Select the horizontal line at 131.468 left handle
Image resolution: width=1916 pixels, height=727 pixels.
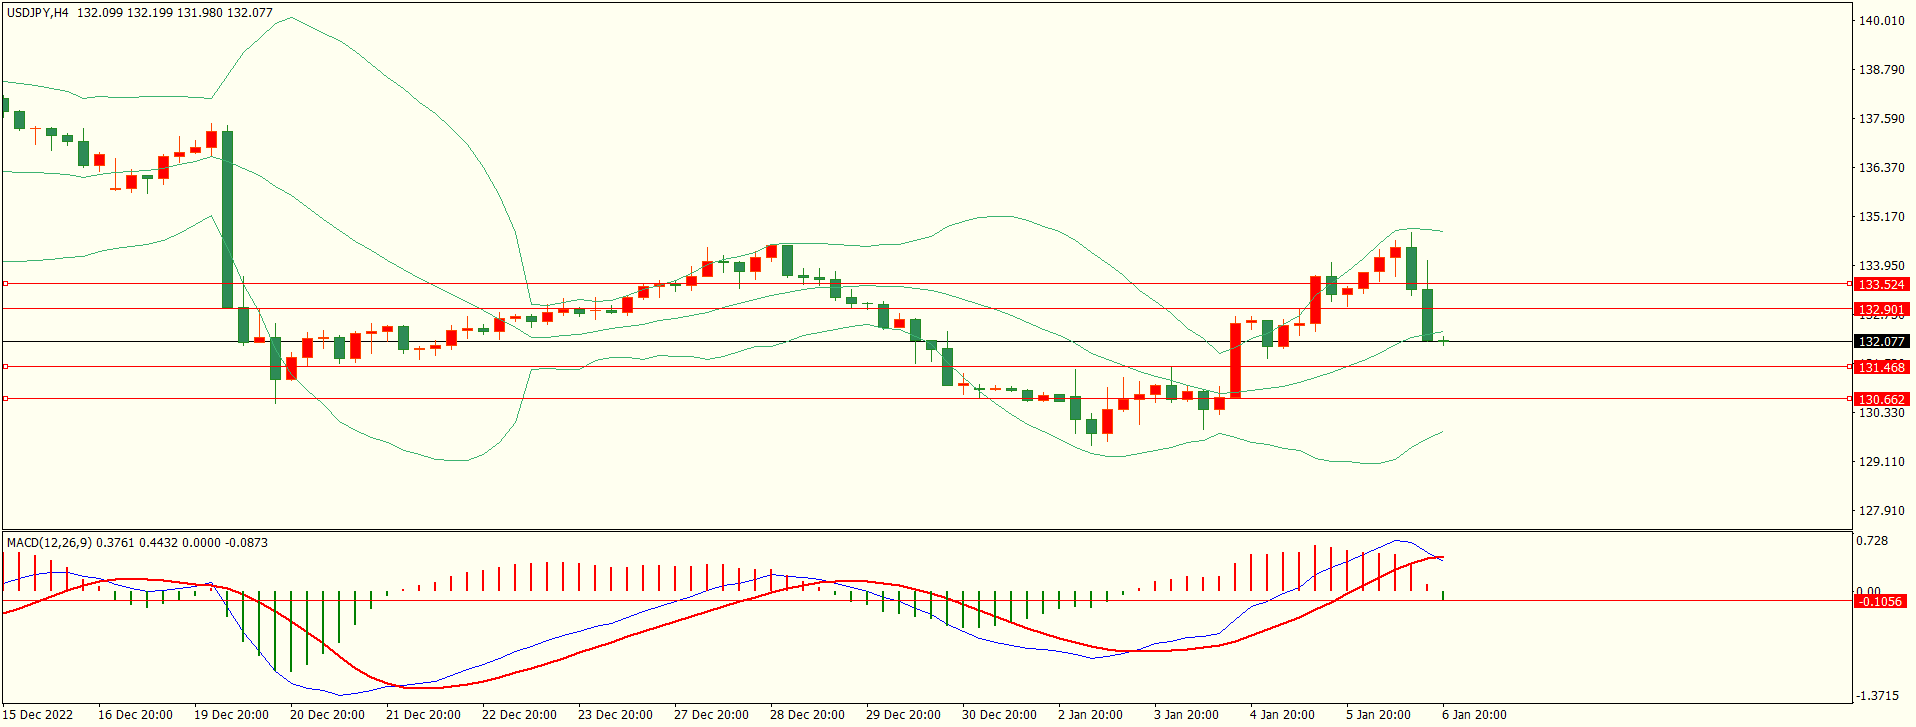pyautogui.click(x=5, y=367)
